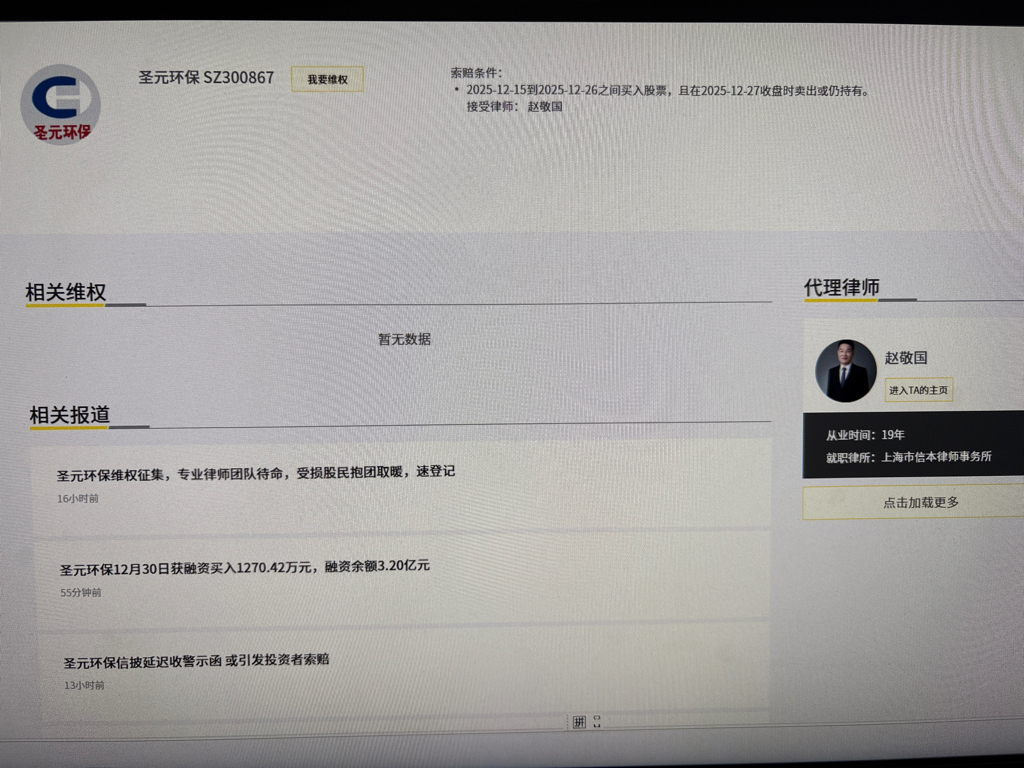Click 进入TA的主页 button
Screen dimensions: 1024x768
tap(918, 390)
